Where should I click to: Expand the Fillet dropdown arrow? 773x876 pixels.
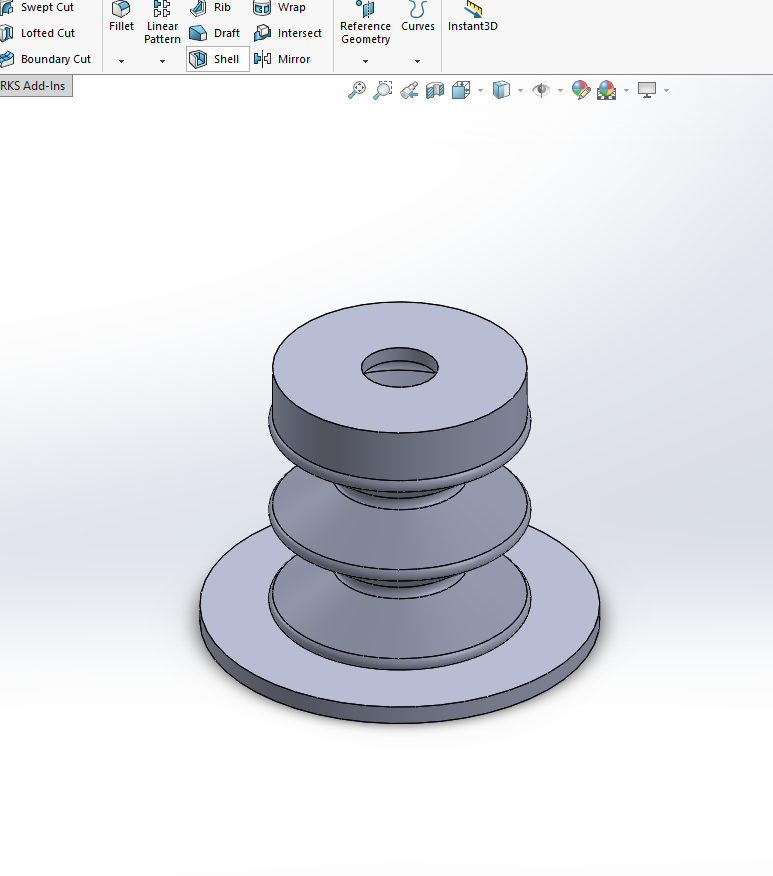tap(121, 61)
